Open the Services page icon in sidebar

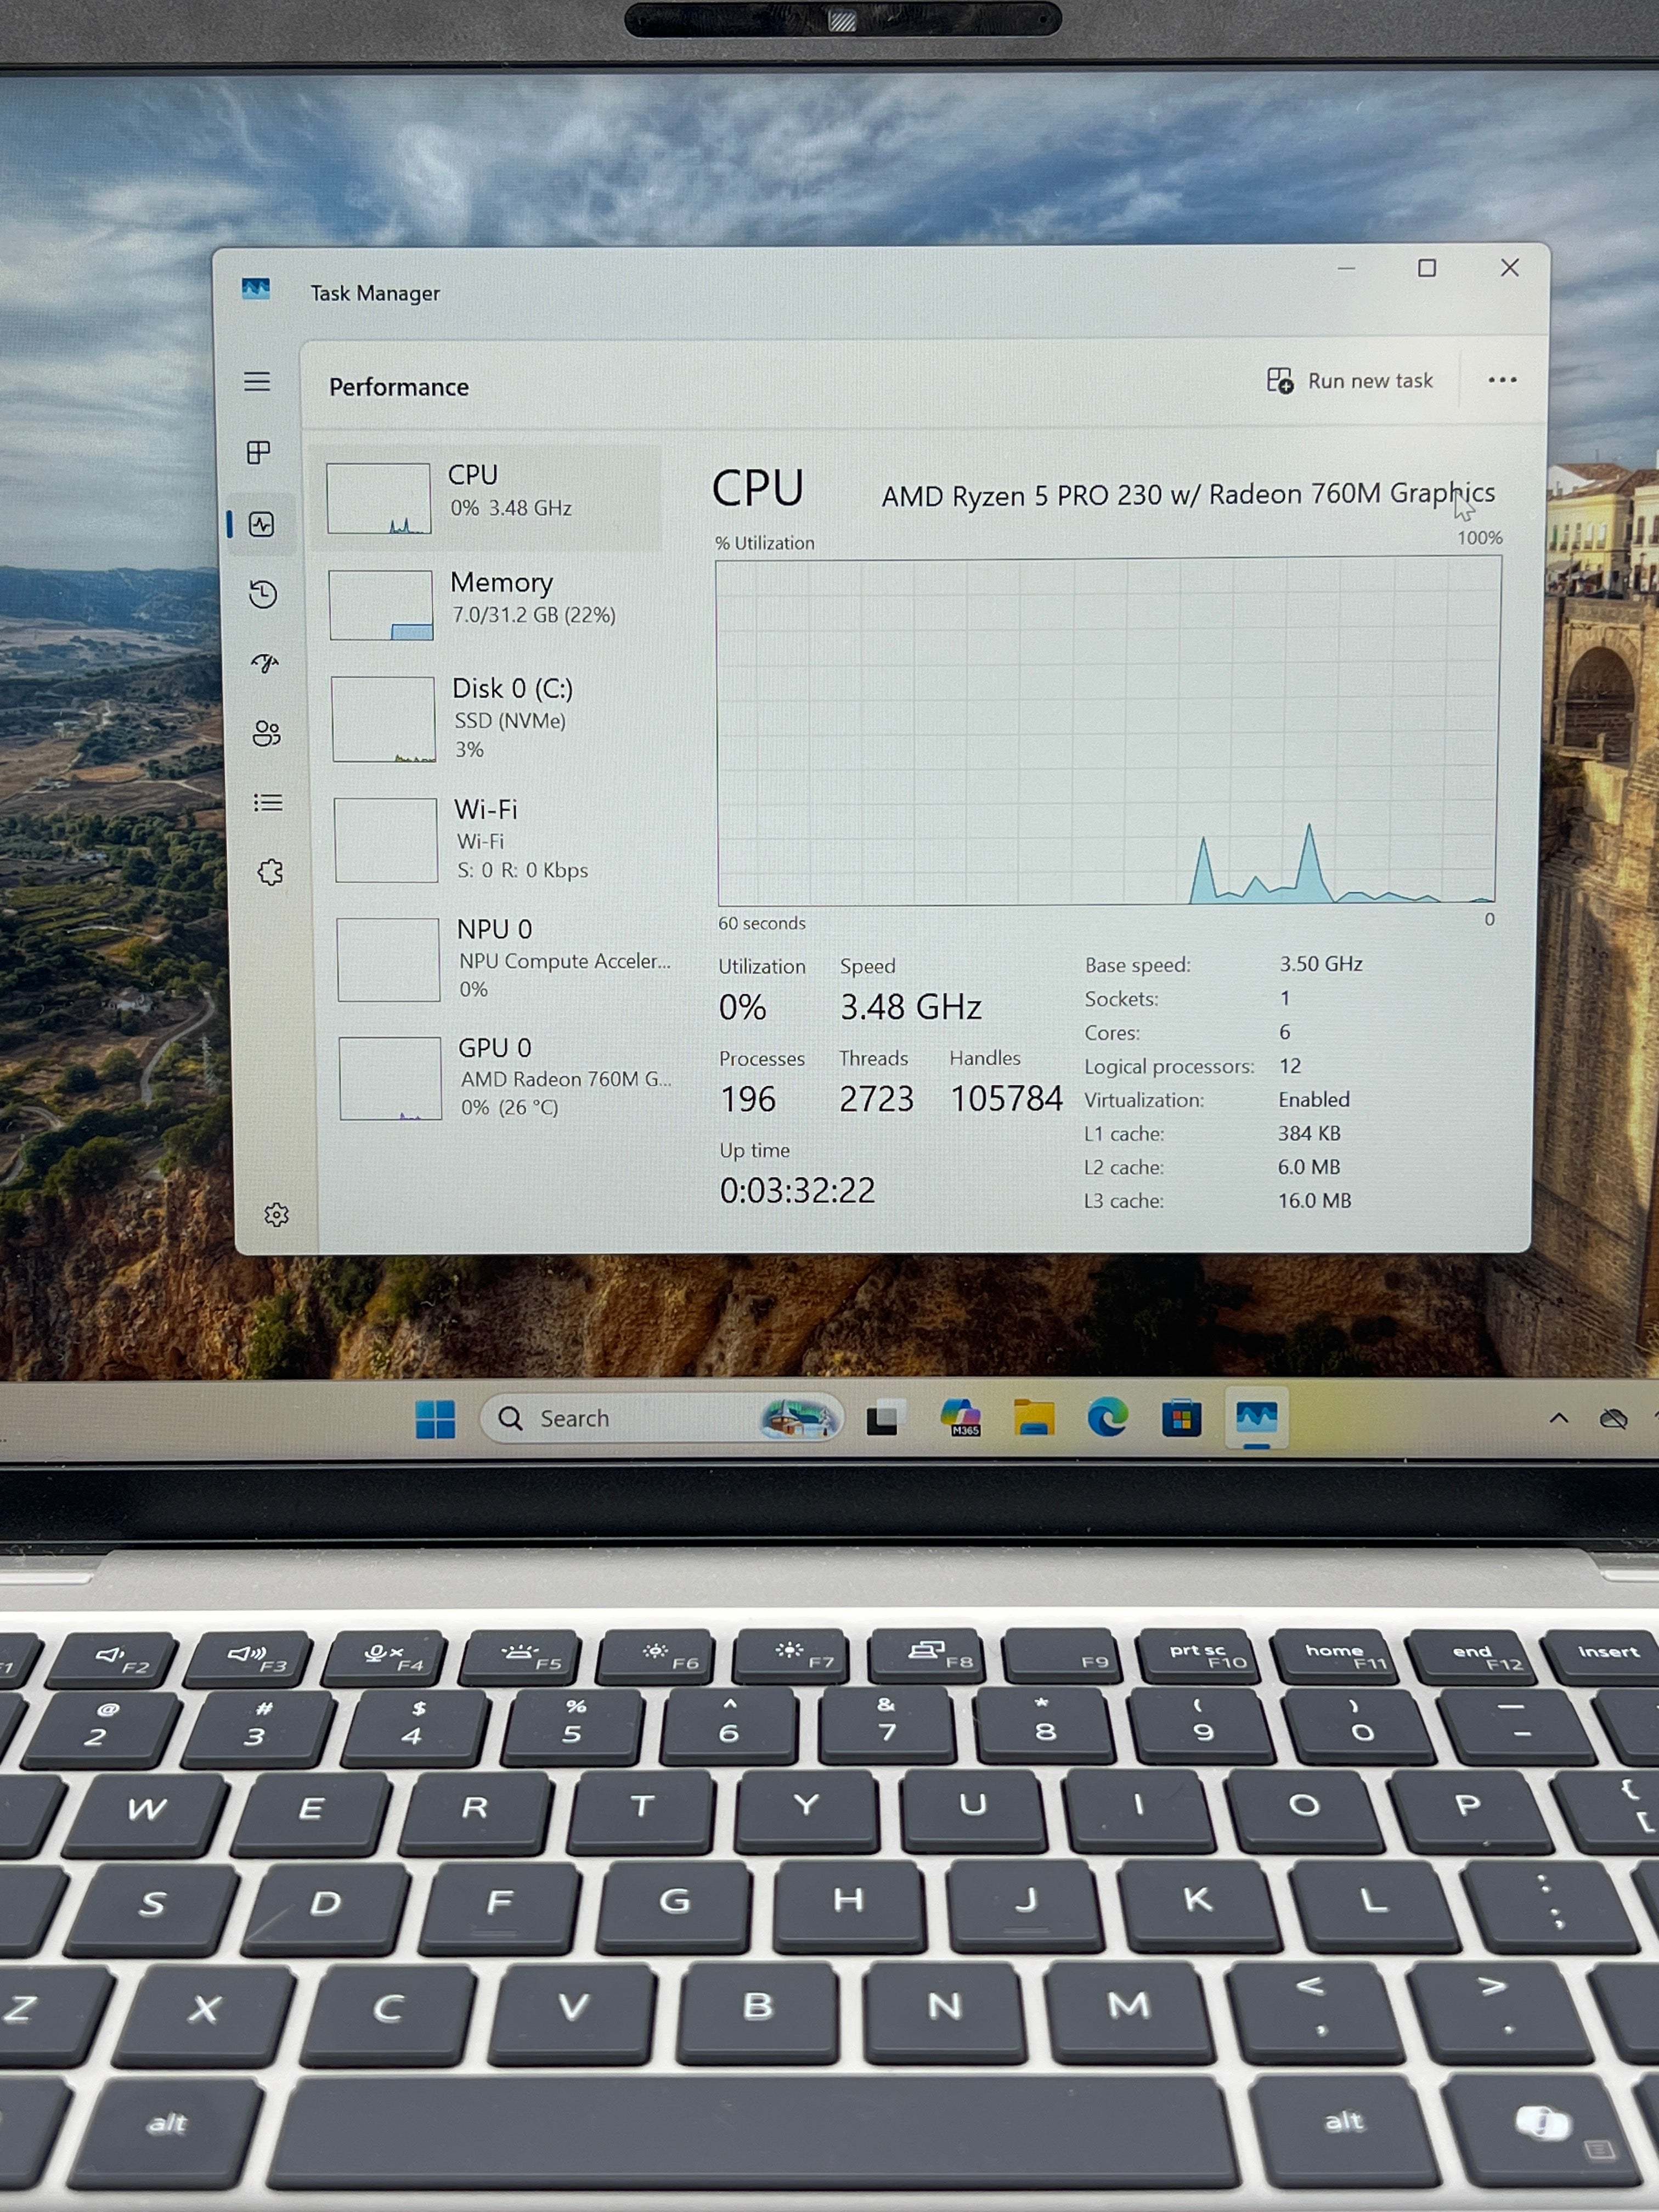click(270, 872)
